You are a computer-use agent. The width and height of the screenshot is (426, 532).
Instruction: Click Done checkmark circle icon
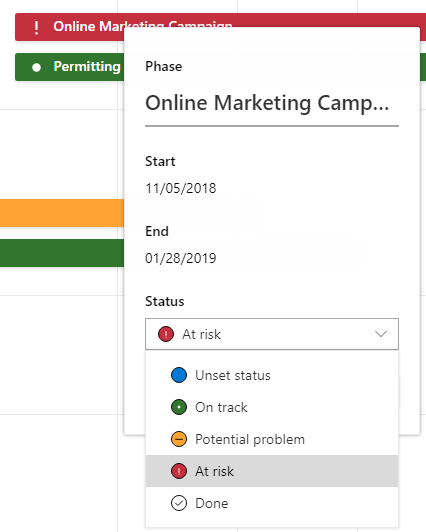click(x=179, y=503)
